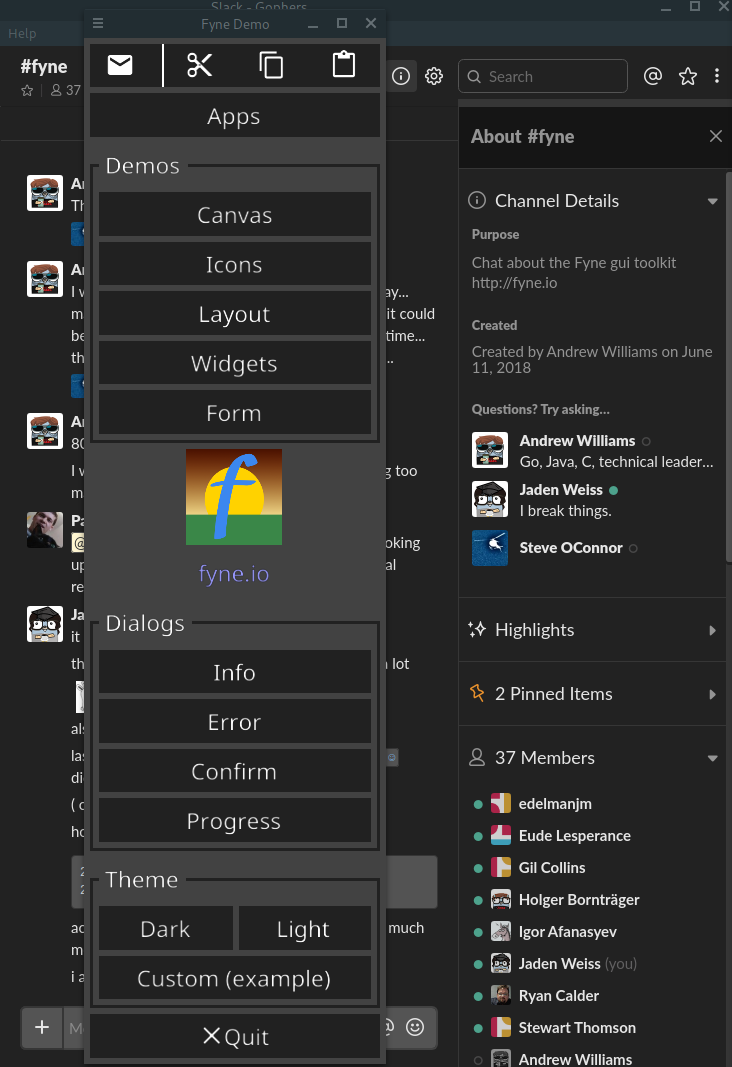
Task: Click the emoji icon in Slack's message bar
Action: (417, 1027)
